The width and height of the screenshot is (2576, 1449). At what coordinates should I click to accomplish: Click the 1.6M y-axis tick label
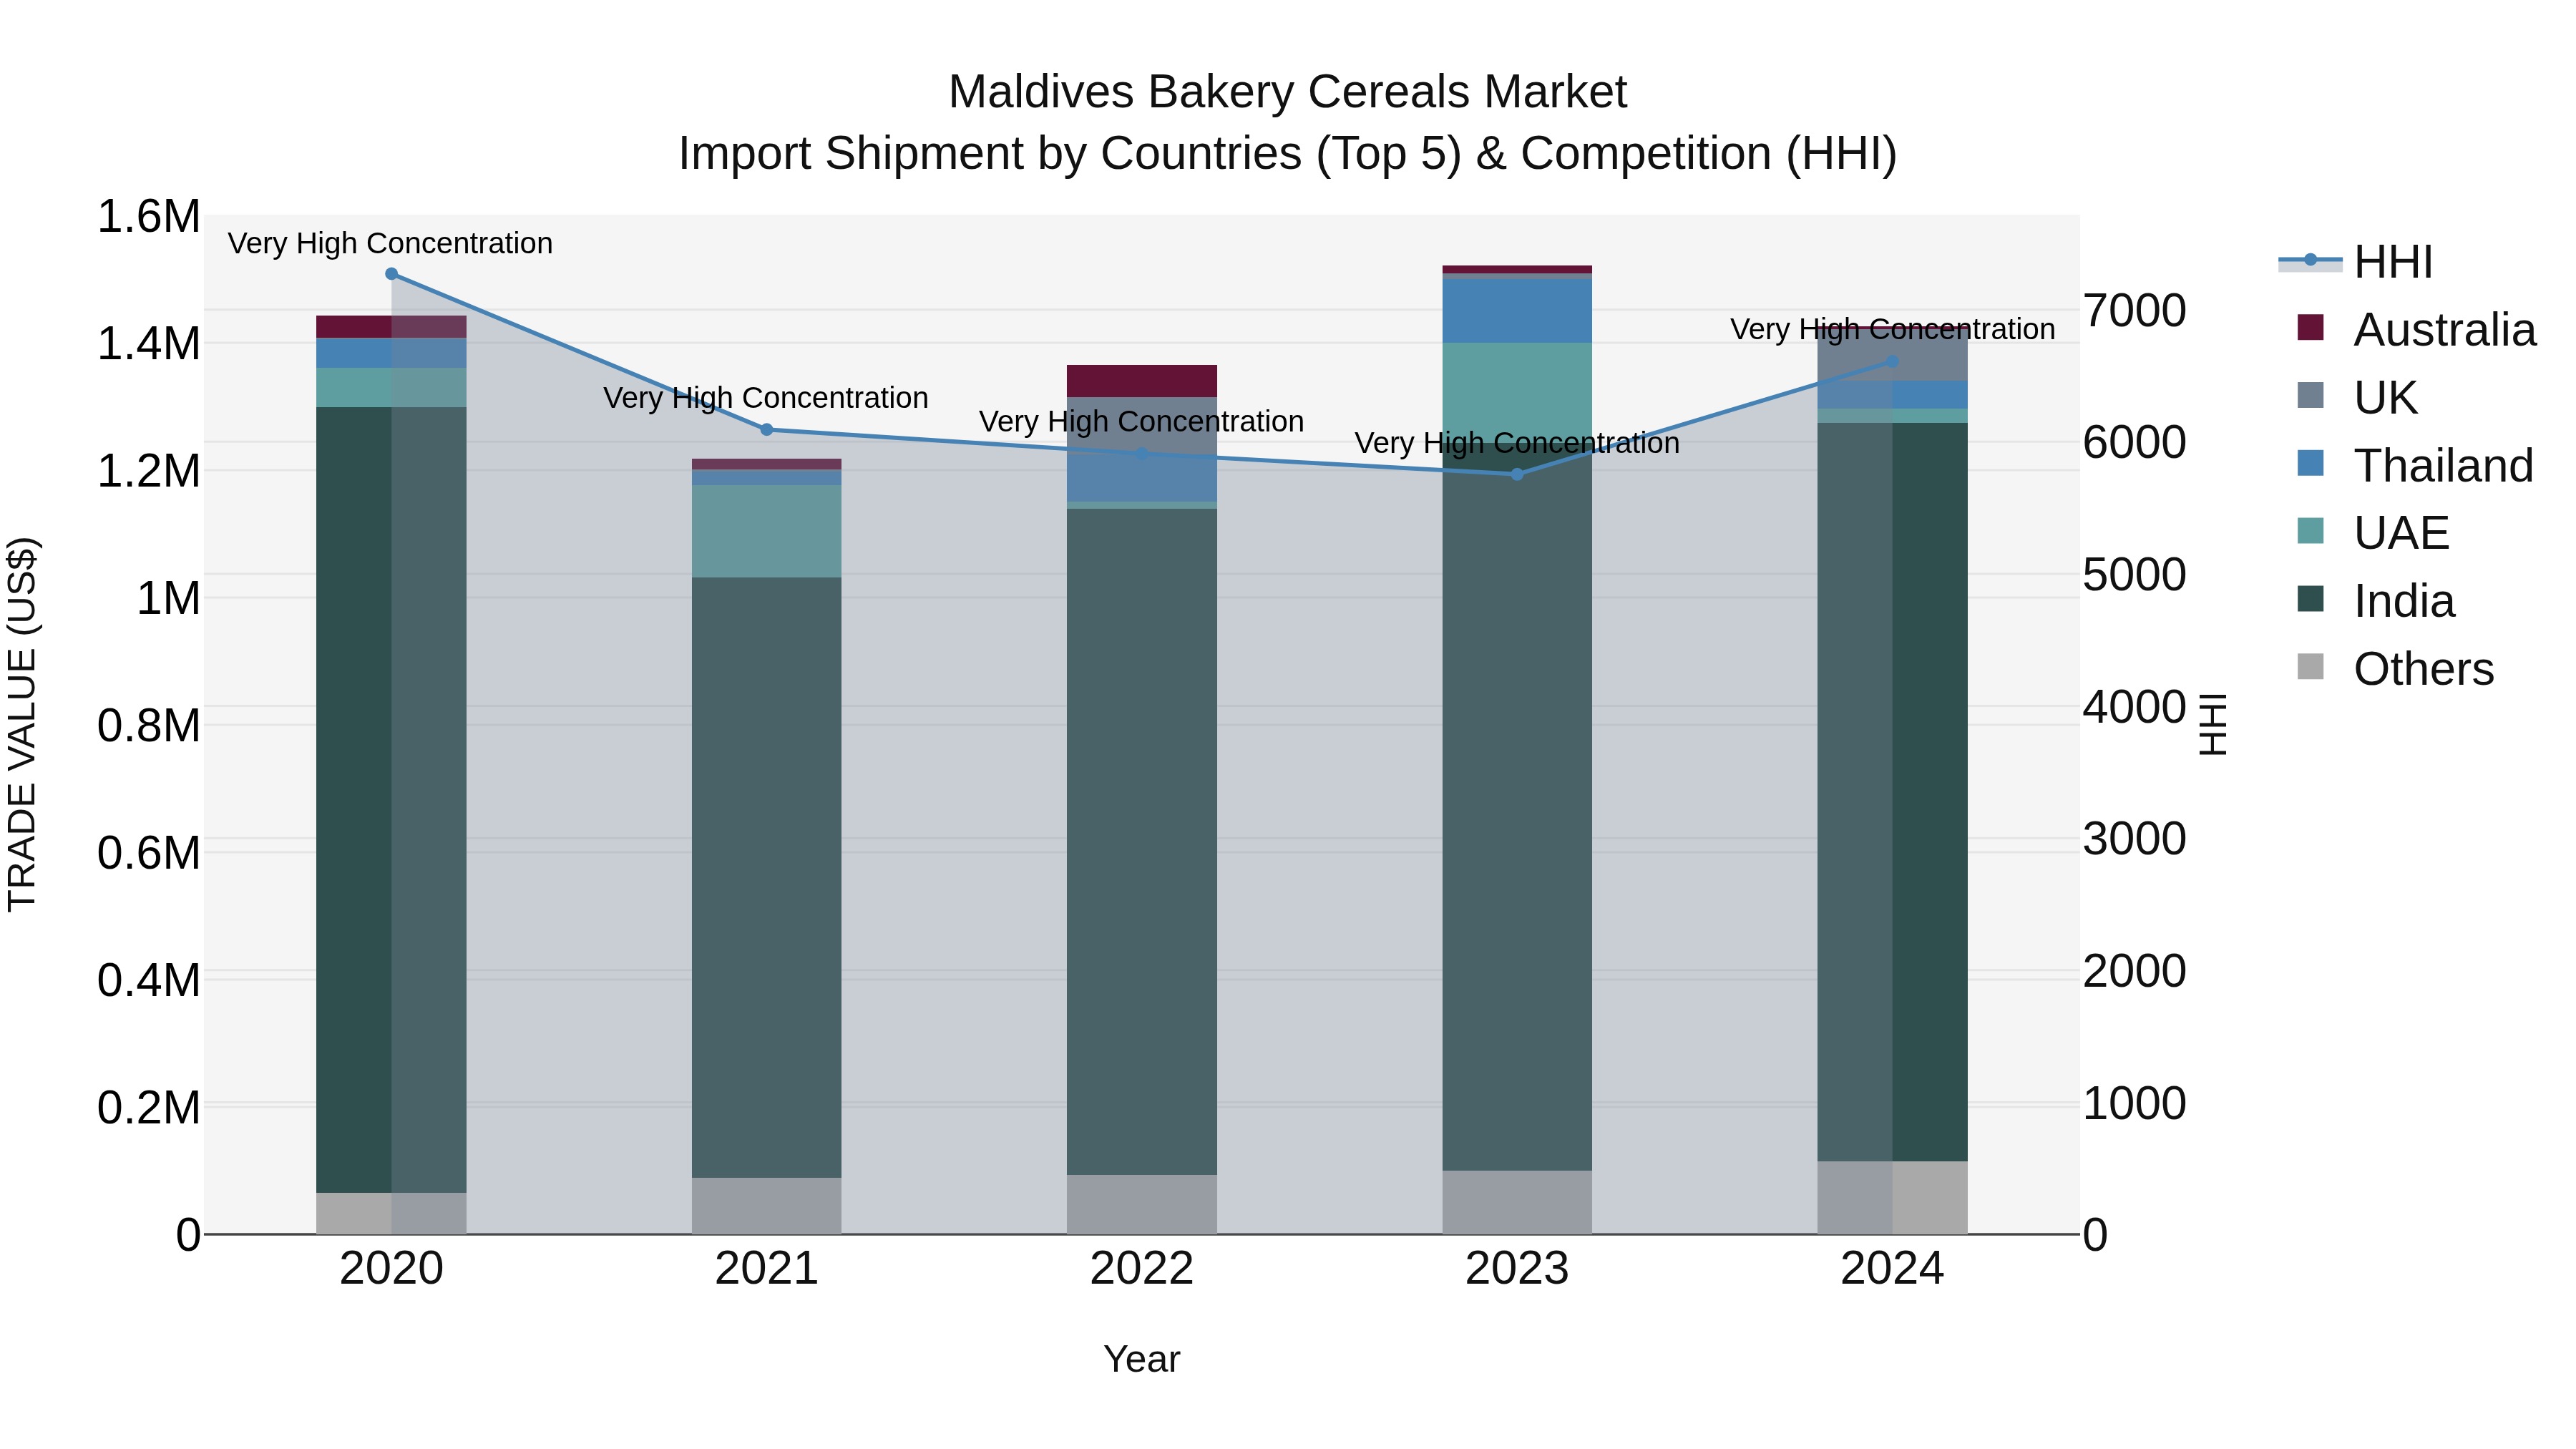[x=148, y=217]
